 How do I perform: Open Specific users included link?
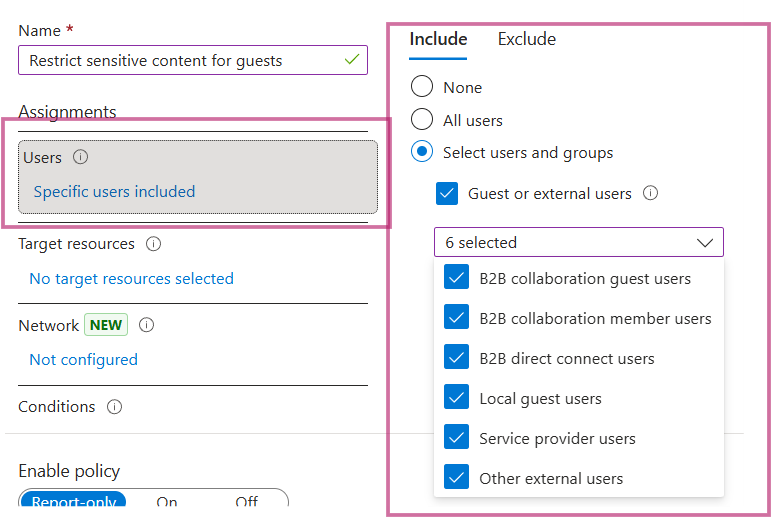[114, 192]
